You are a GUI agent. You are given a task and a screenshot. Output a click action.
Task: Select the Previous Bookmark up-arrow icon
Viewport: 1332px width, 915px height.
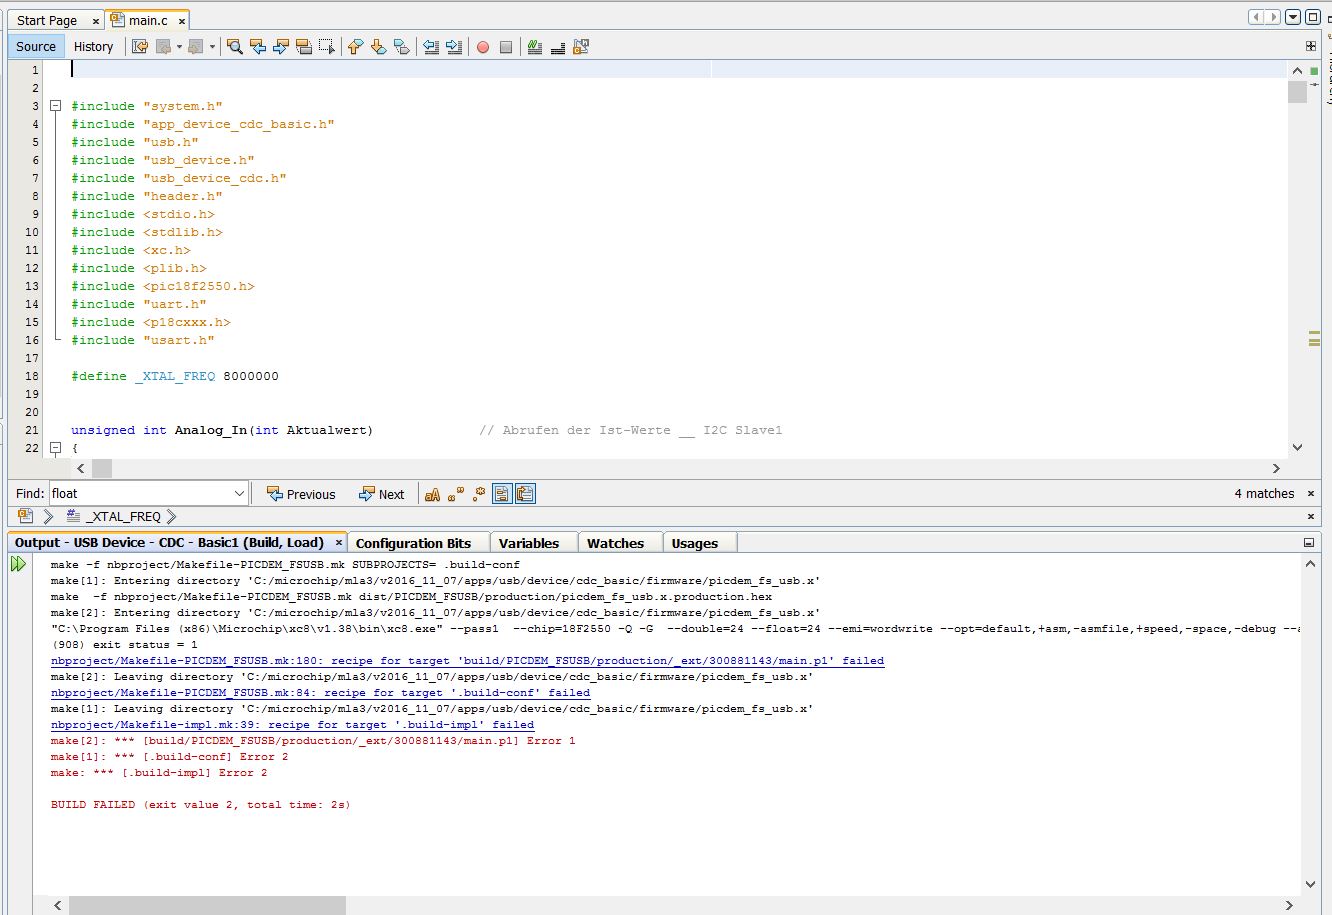pyautogui.click(x=356, y=46)
